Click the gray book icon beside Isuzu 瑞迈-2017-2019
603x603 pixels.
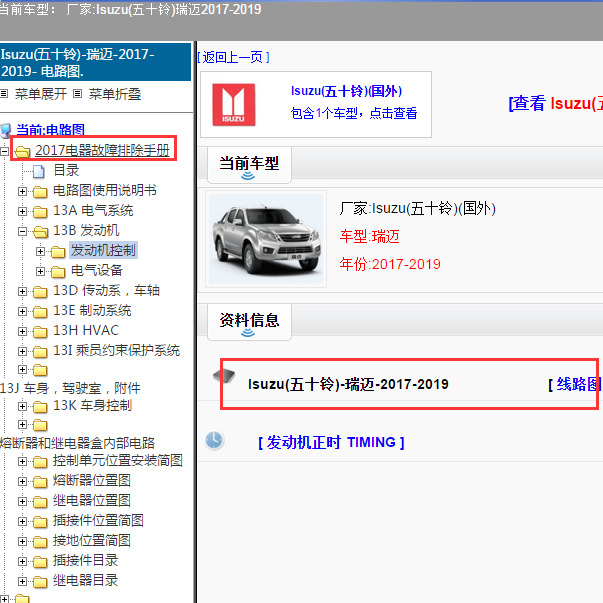pyautogui.click(x=224, y=375)
